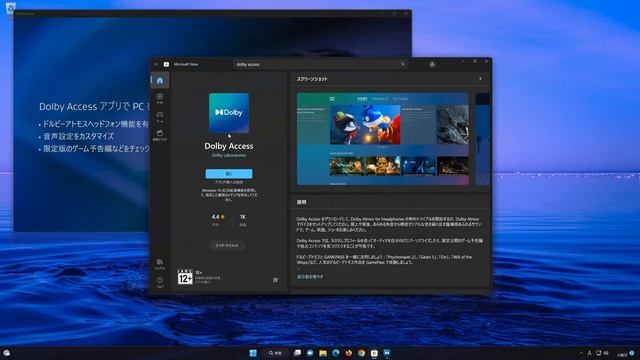The height and width of the screenshot is (360, 640).
Task: Launch Firefox from the taskbar
Action: 349,353
